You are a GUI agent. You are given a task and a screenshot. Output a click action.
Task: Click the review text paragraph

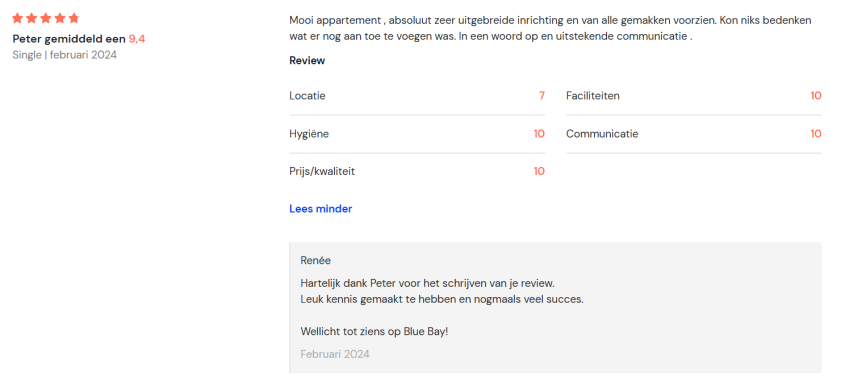tap(550, 29)
